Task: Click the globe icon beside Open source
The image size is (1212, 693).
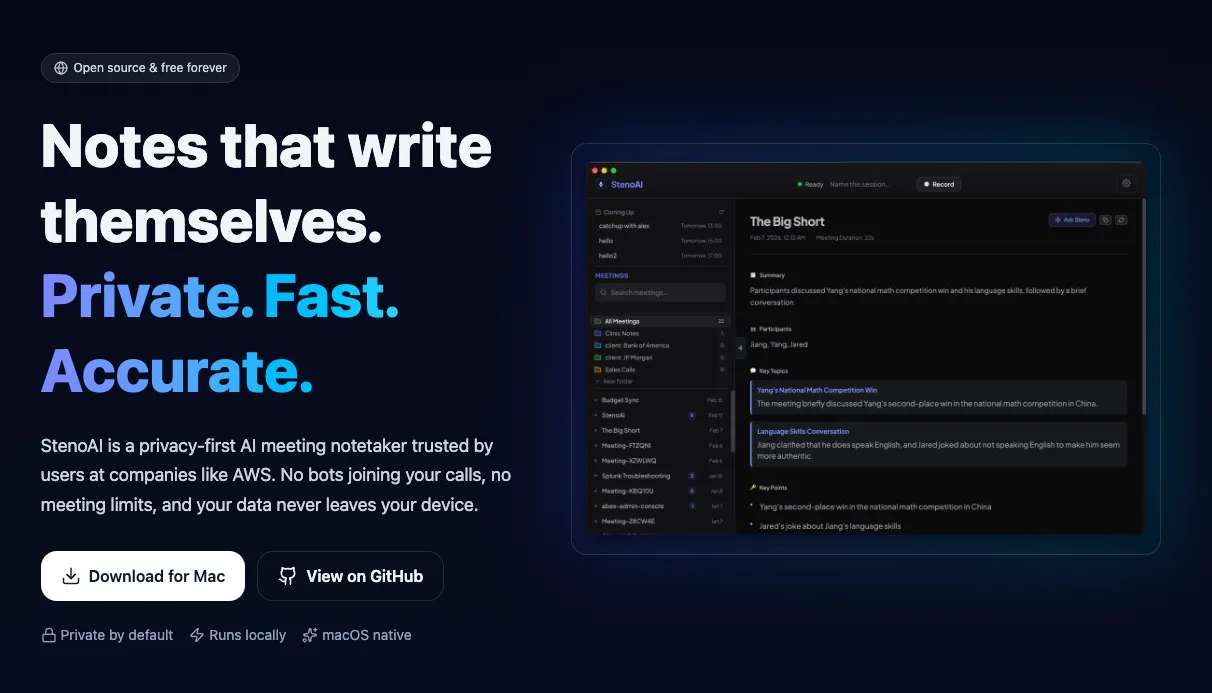Action: click(62, 68)
